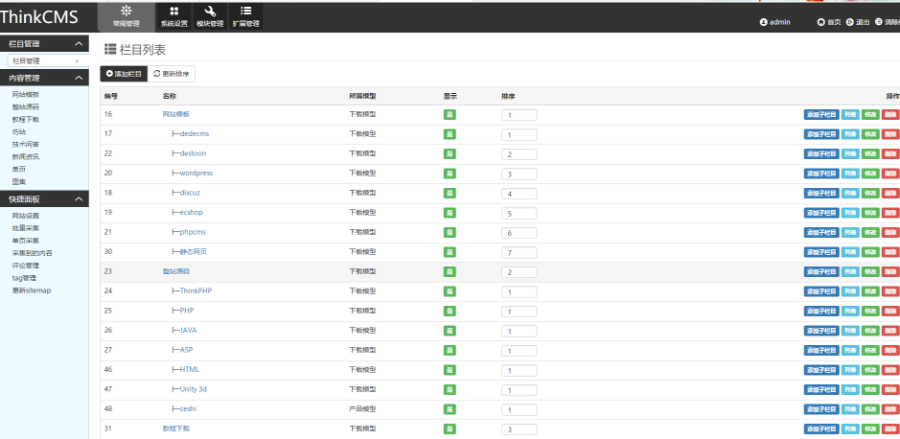The height and width of the screenshot is (439, 900).
Task: Click the 采集到的内容 quick panel item
Action: point(32,253)
